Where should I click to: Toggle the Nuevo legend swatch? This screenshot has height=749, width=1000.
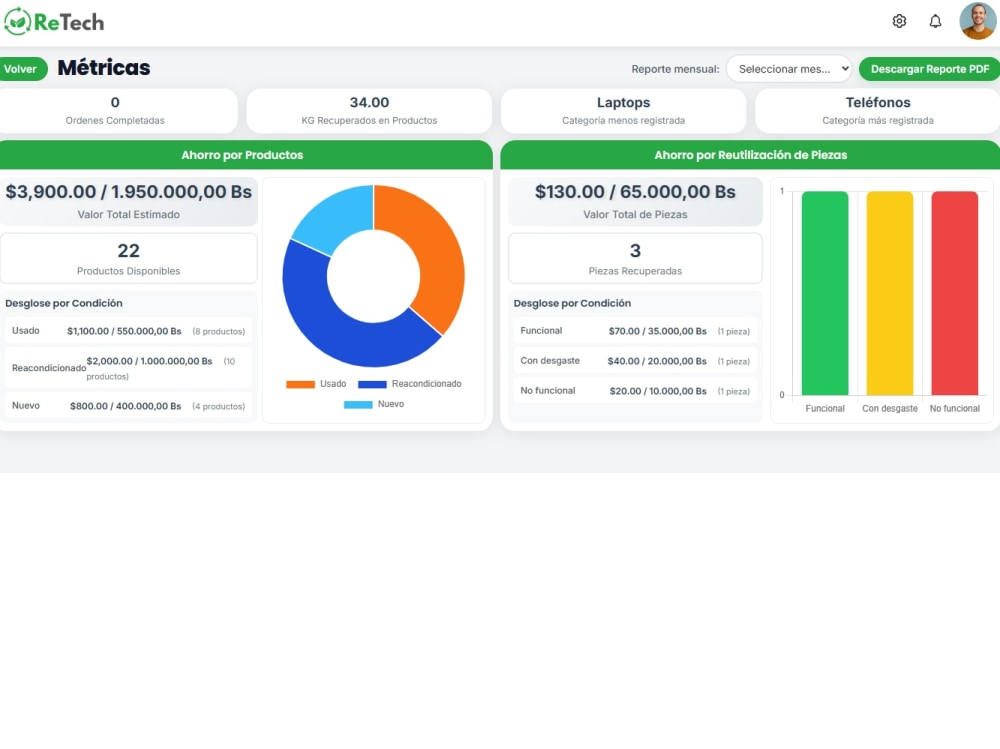(358, 404)
